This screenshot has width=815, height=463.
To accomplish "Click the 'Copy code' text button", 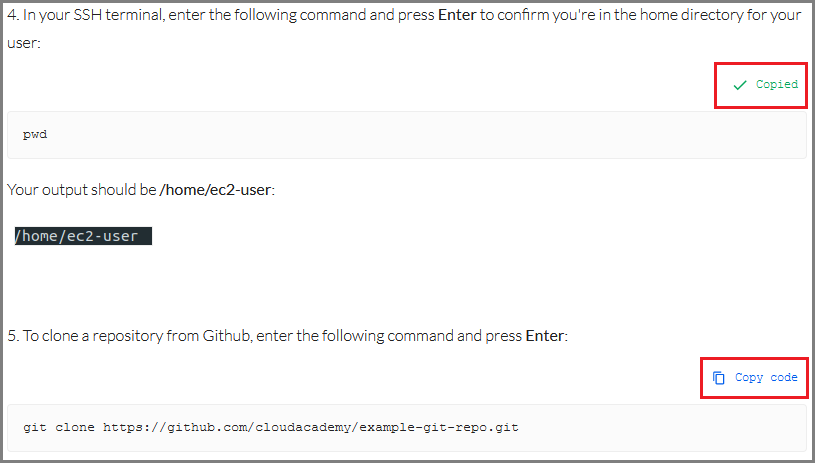I will [766, 378].
